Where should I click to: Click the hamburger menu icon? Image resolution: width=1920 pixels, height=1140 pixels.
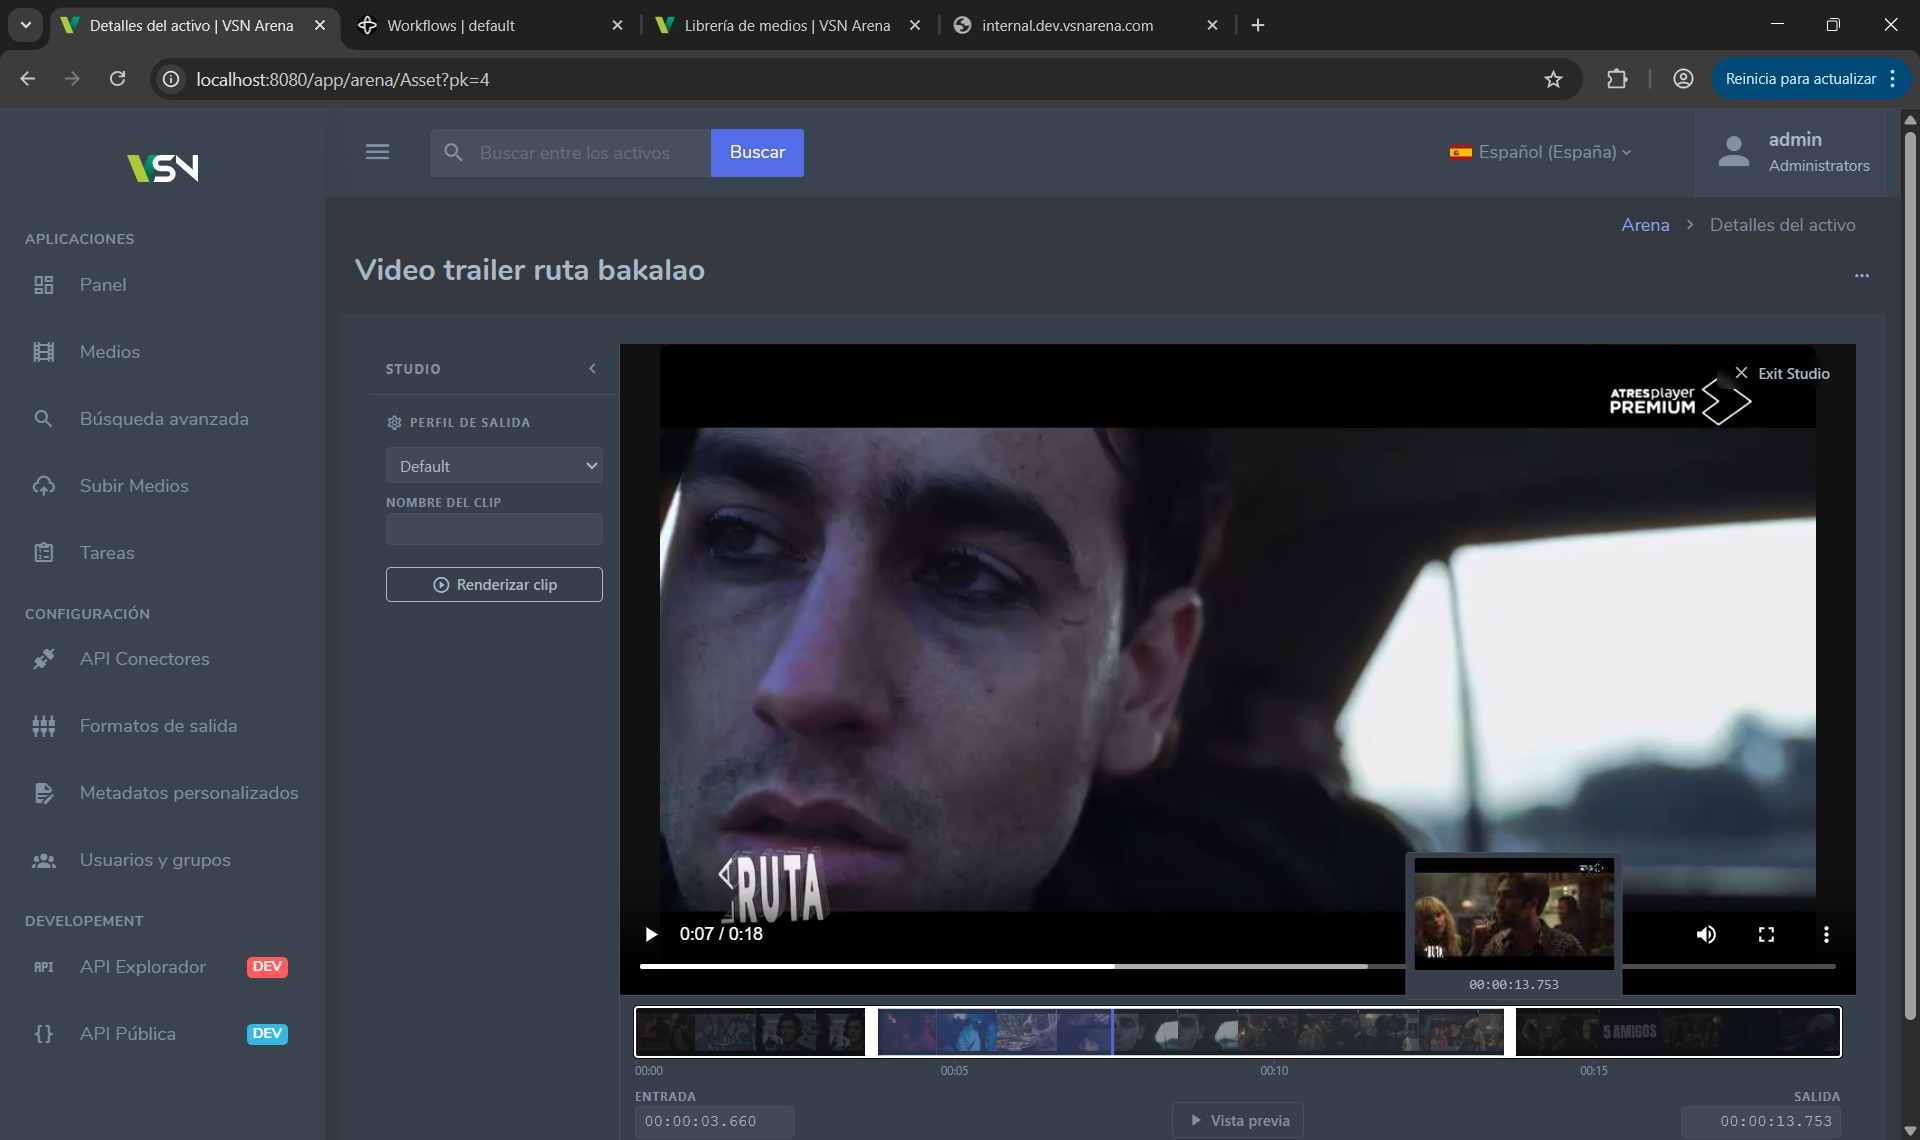click(377, 152)
